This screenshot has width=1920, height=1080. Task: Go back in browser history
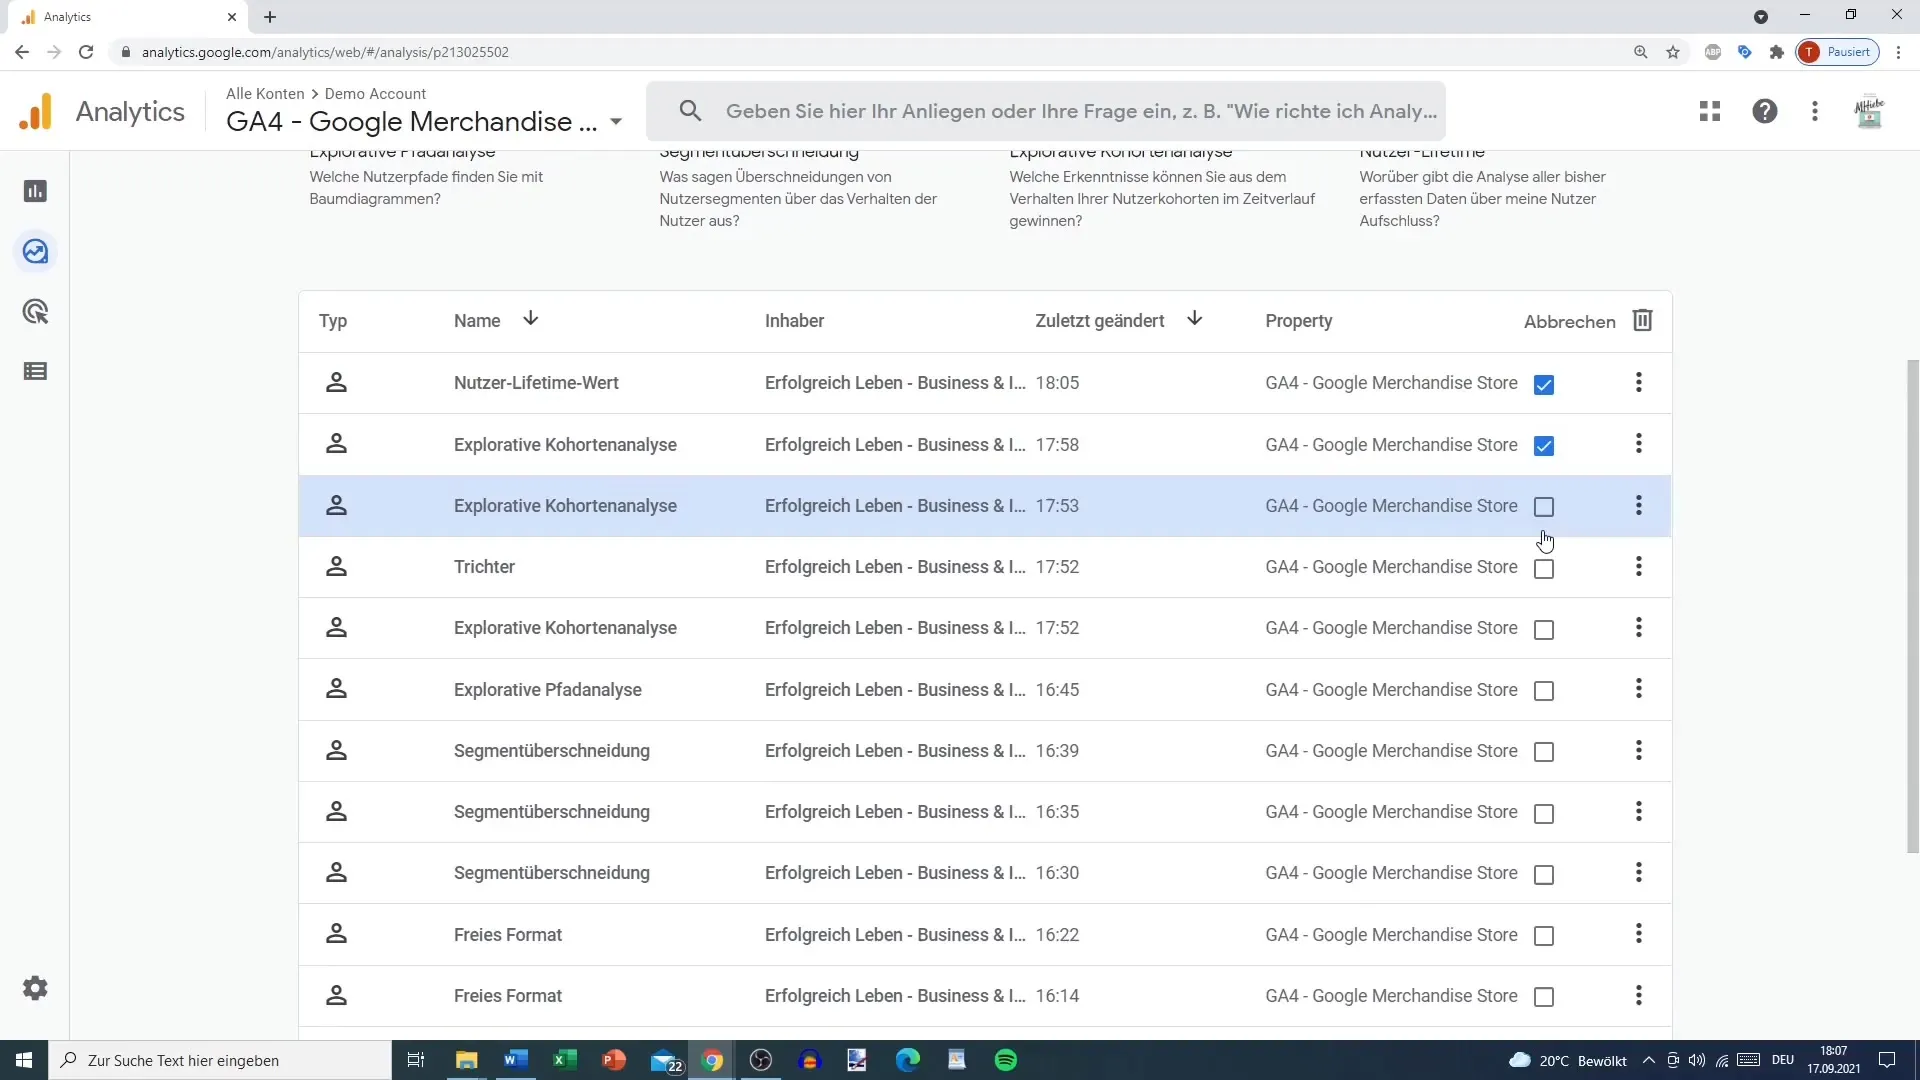coord(22,52)
